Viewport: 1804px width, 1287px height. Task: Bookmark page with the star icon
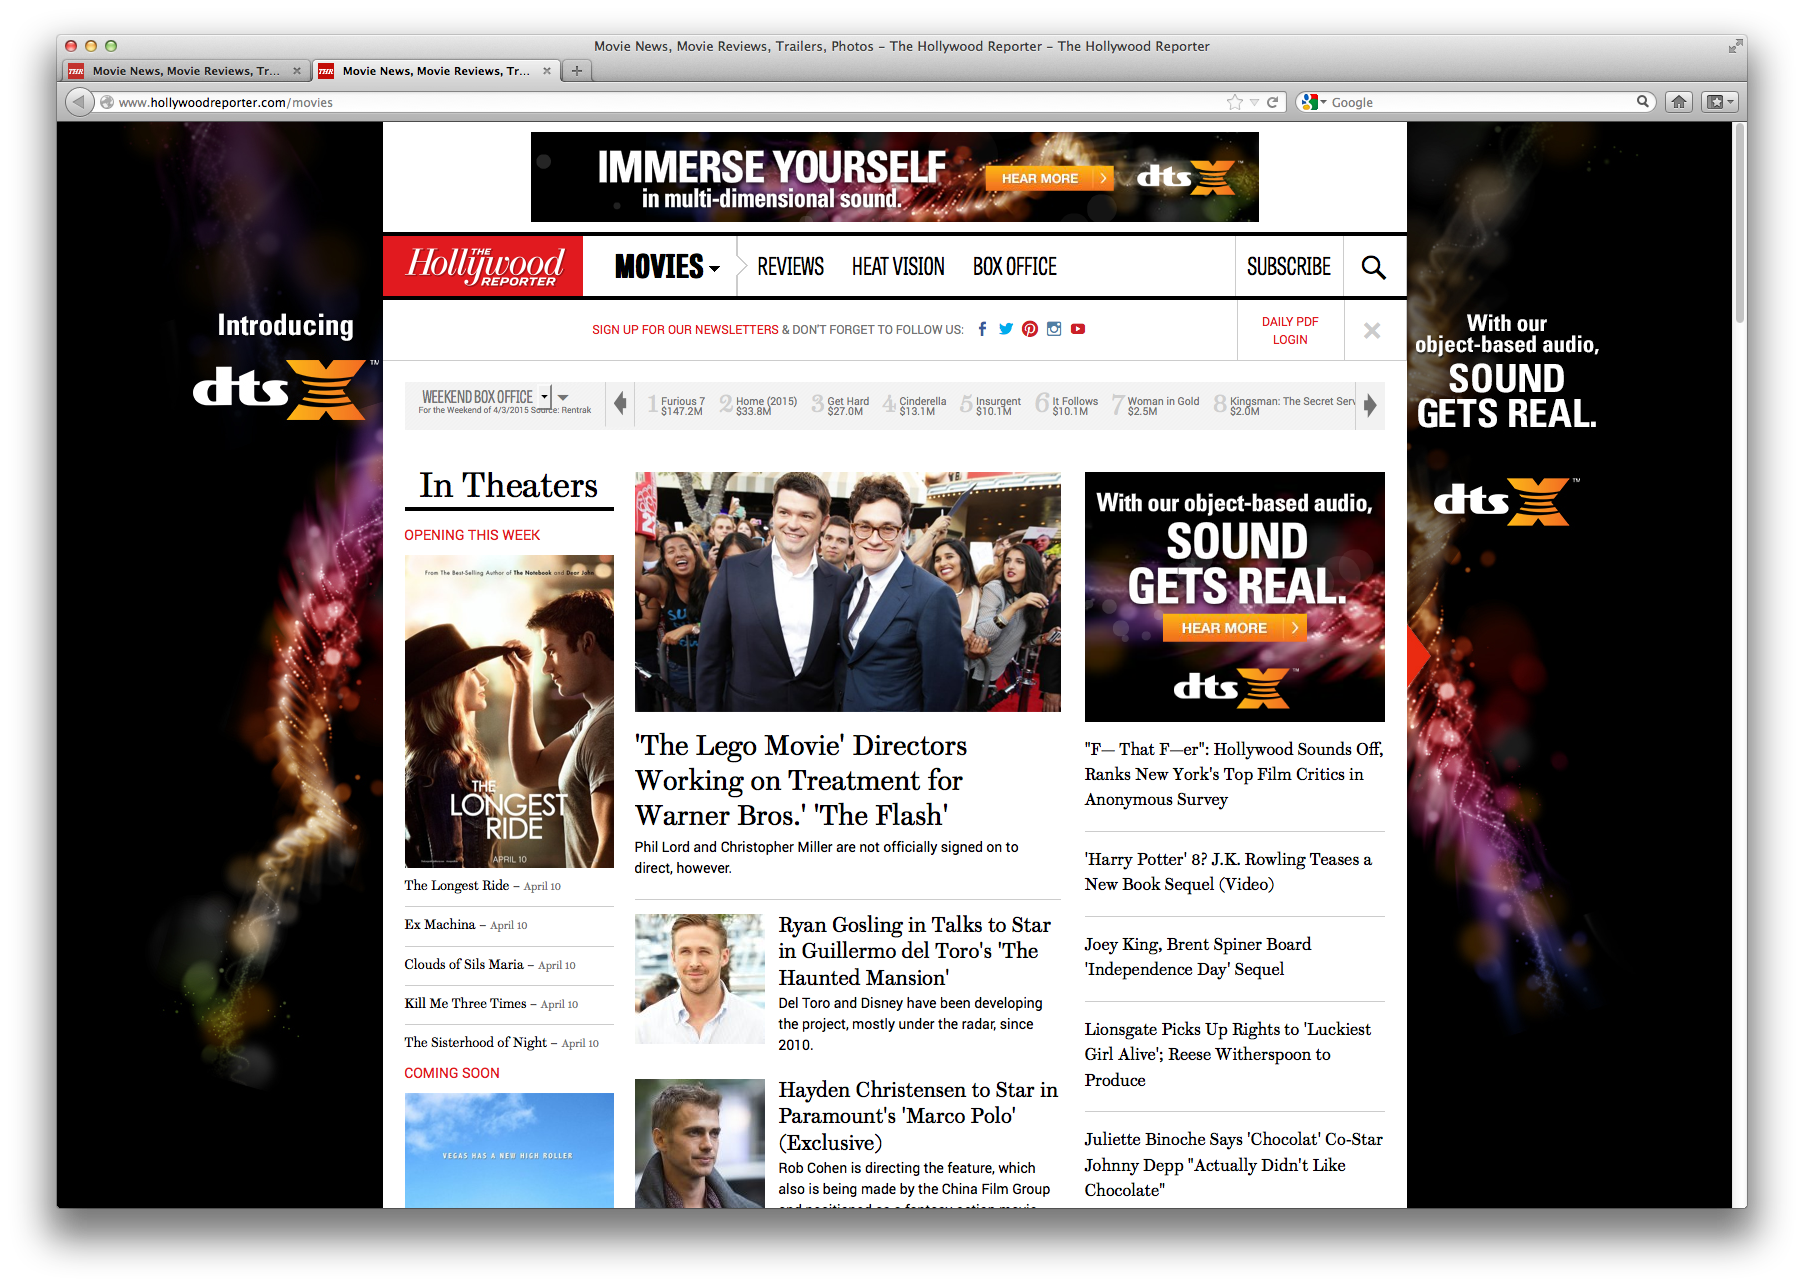[x=1235, y=102]
